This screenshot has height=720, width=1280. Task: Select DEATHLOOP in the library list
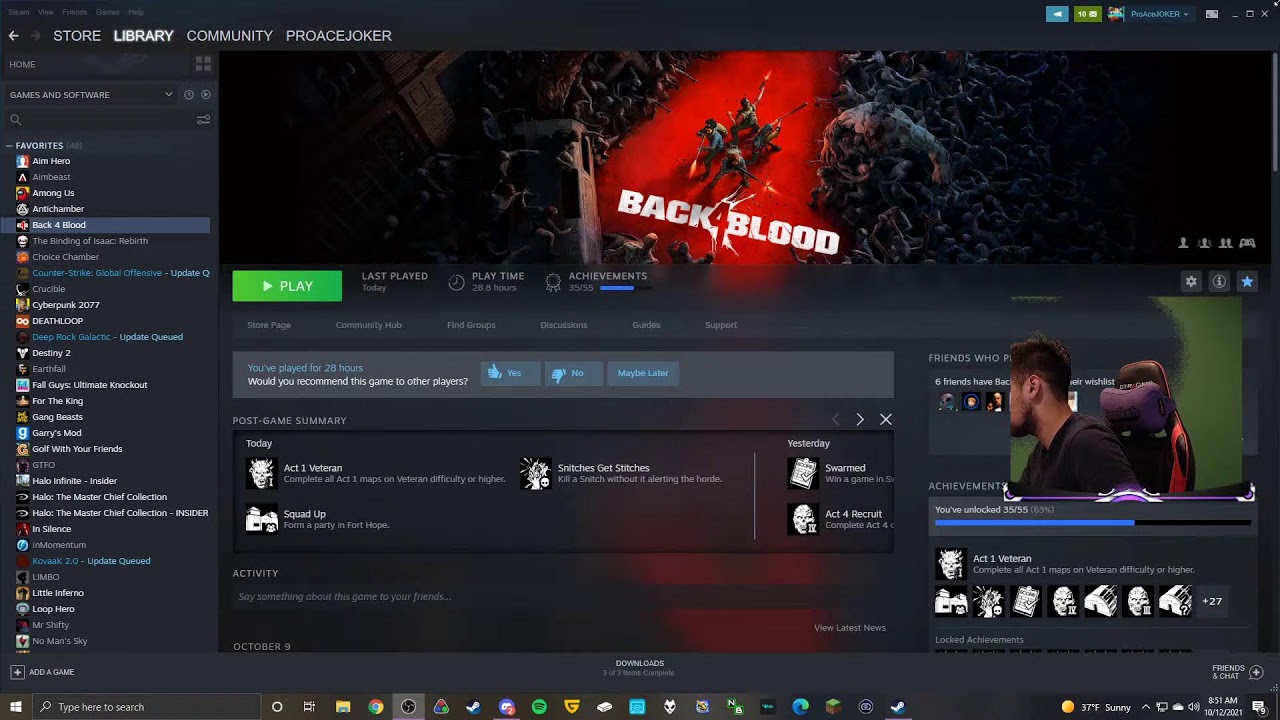tap(57, 321)
